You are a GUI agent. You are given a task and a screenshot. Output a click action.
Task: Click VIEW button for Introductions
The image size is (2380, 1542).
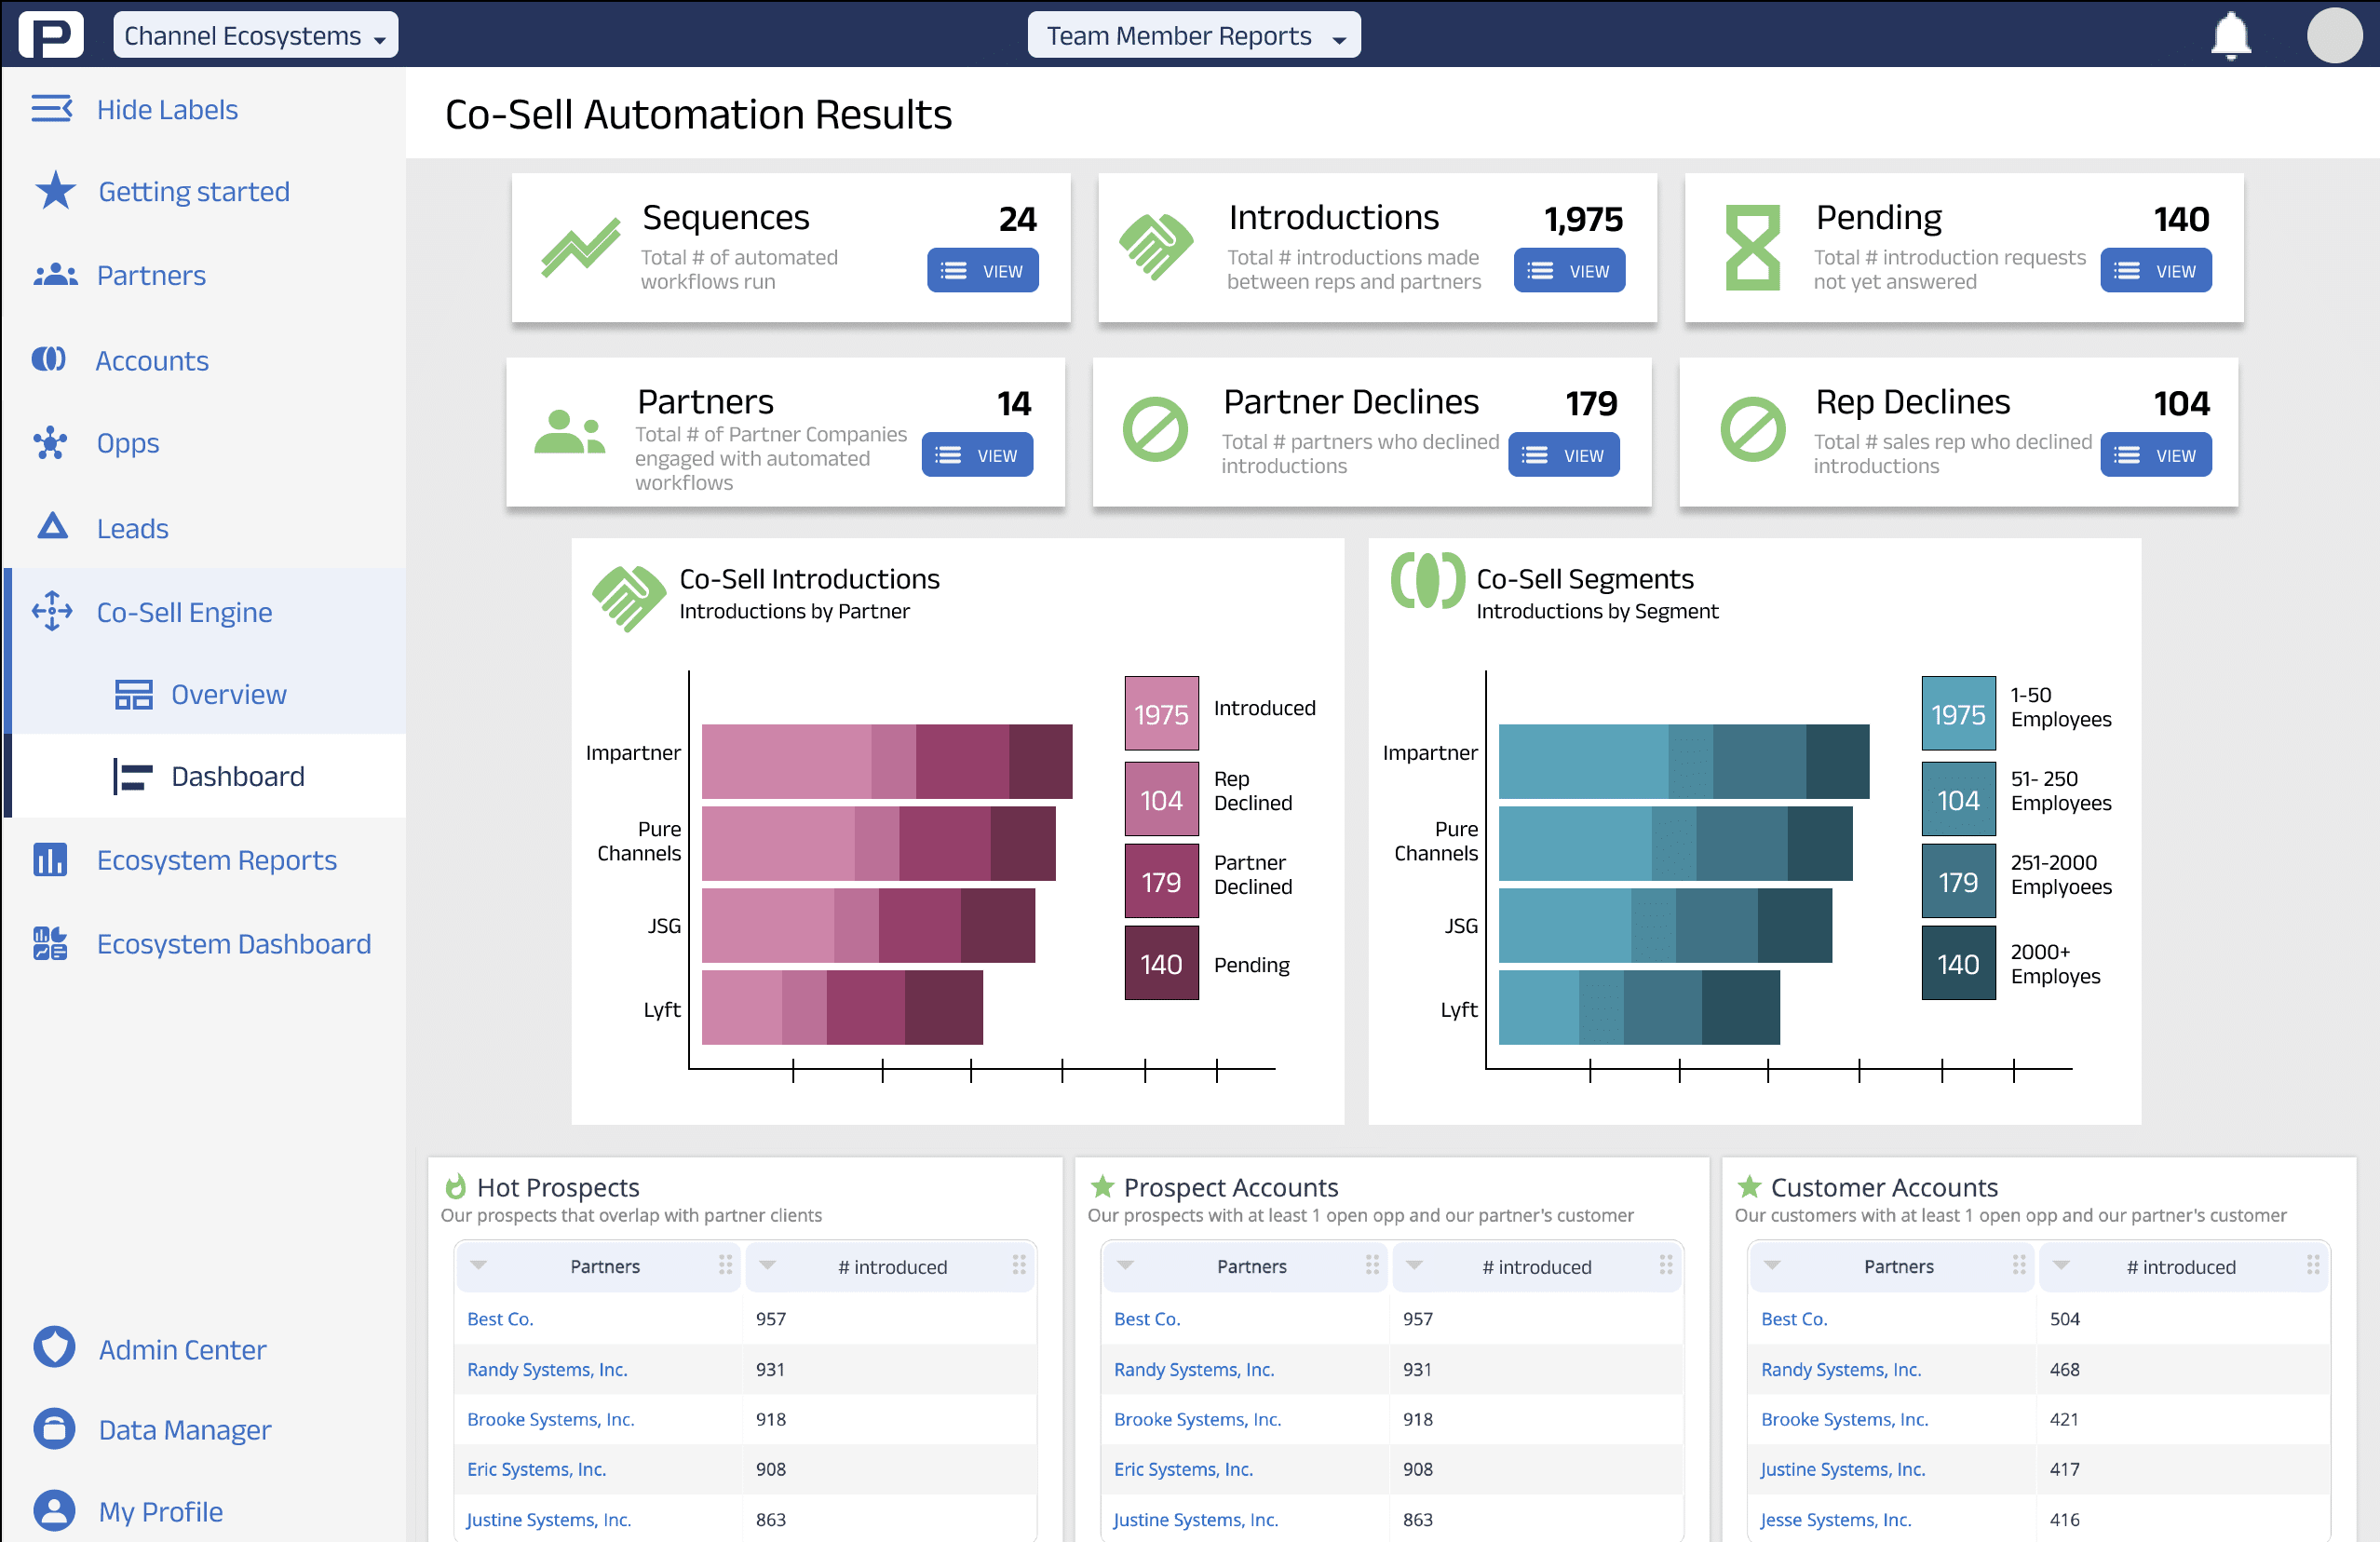click(x=1570, y=271)
